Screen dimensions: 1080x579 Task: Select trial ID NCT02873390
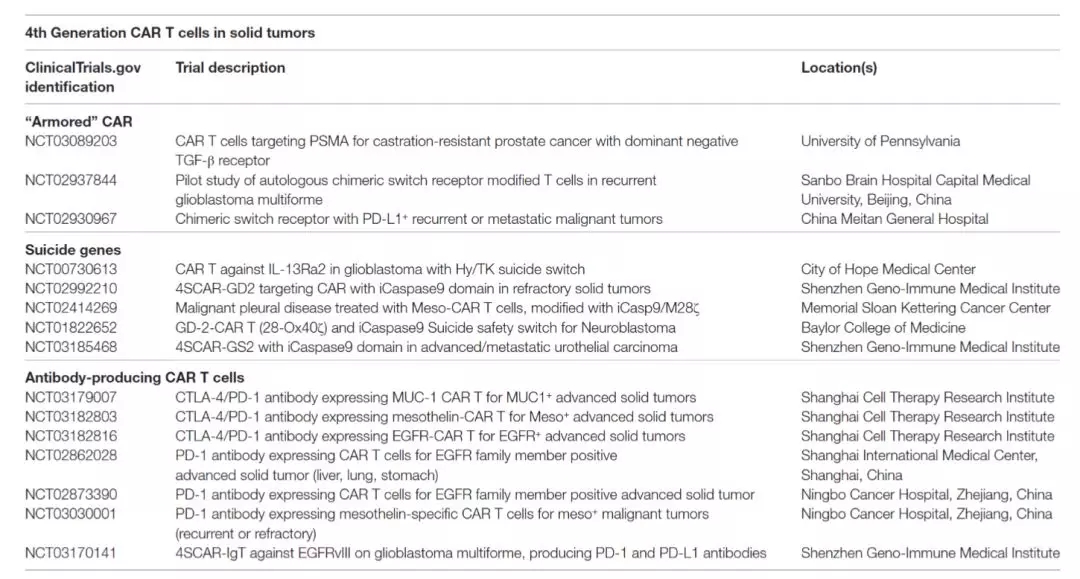coord(71,495)
